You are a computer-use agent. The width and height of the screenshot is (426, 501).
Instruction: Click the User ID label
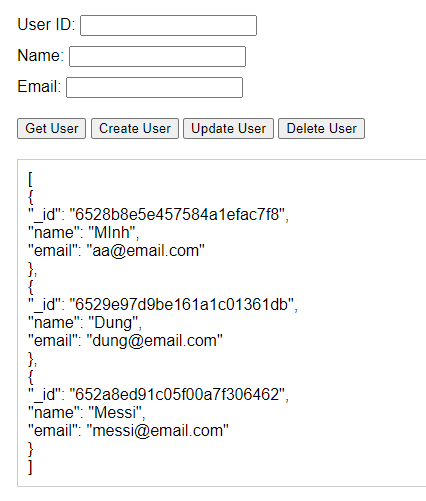click(46, 25)
